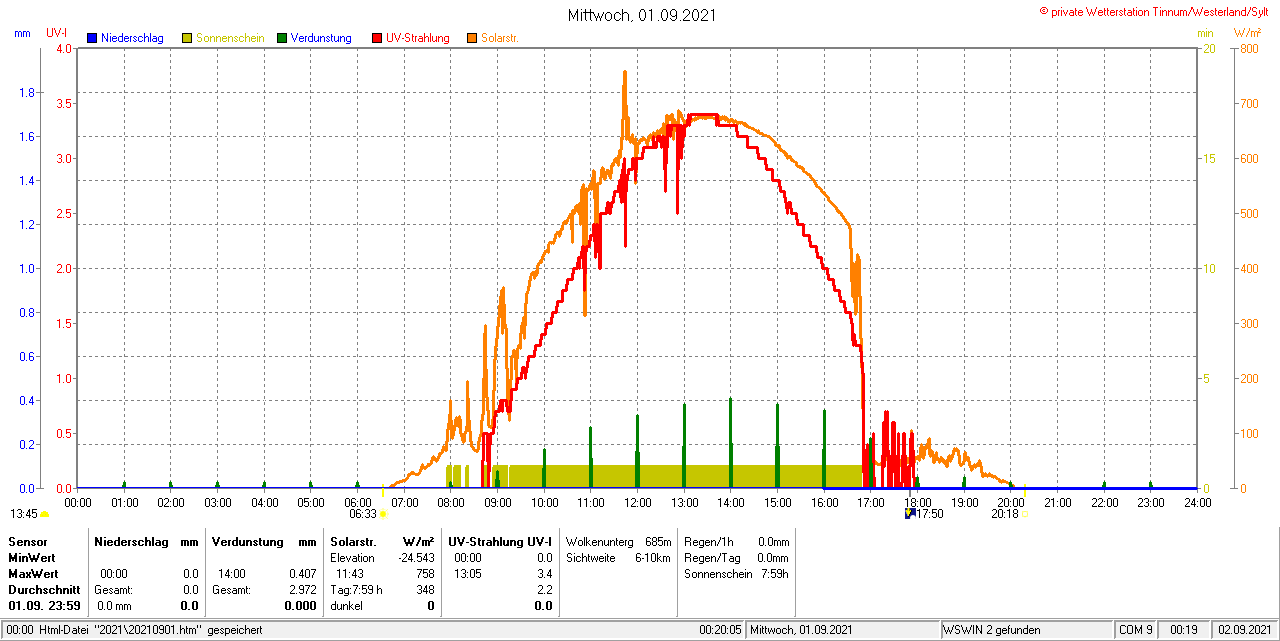This screenshot has width=1280, height=641.
Task: Click the 24:00 time axis label
Action: [1197, 502]
